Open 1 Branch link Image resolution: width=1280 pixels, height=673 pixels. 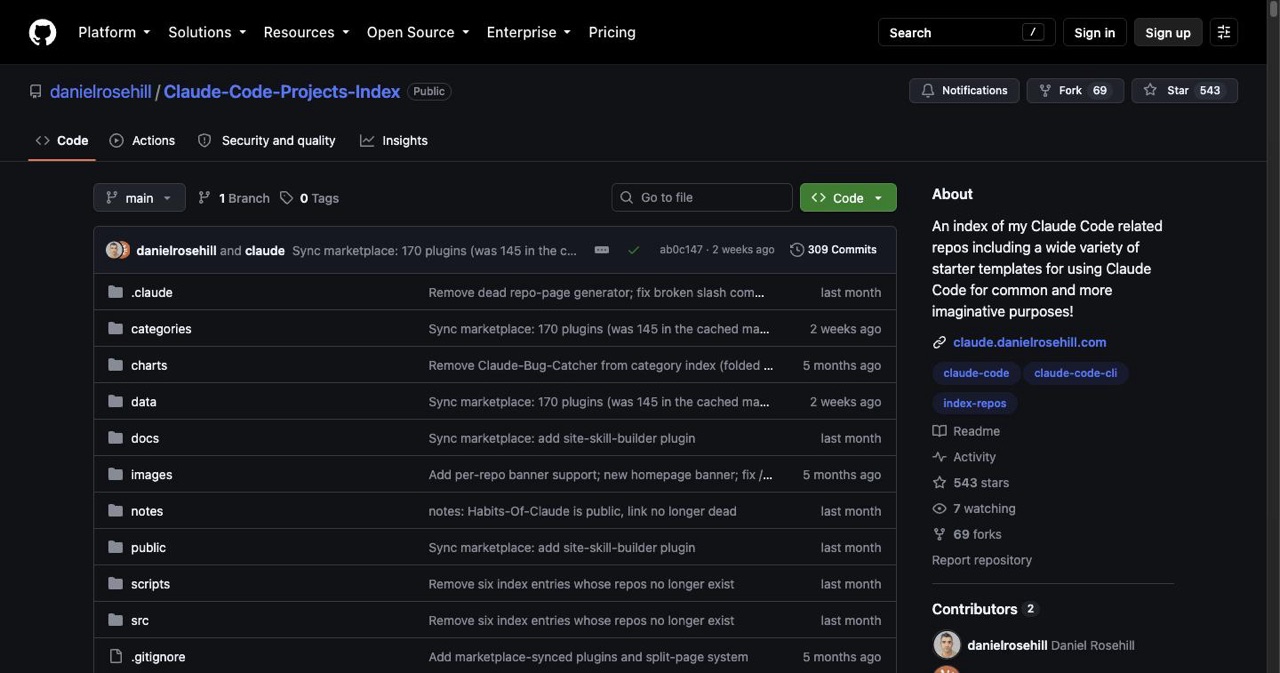[234, 198]
